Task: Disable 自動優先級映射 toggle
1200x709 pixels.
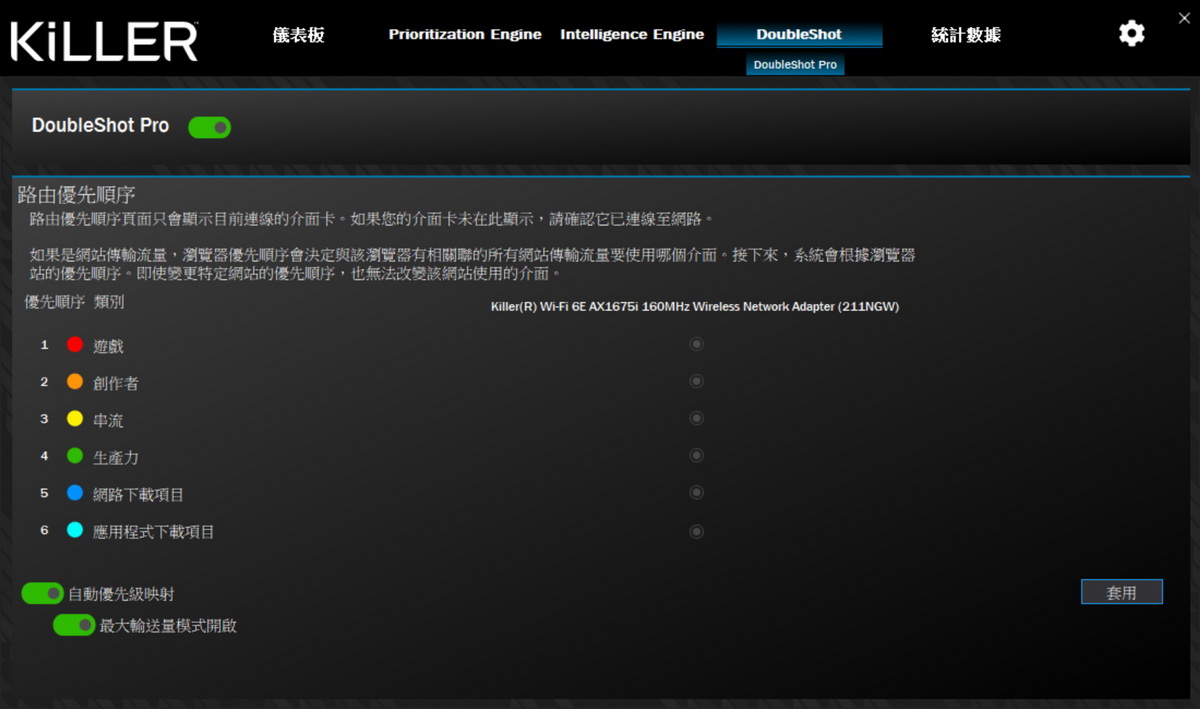Action: pos(43,594)
